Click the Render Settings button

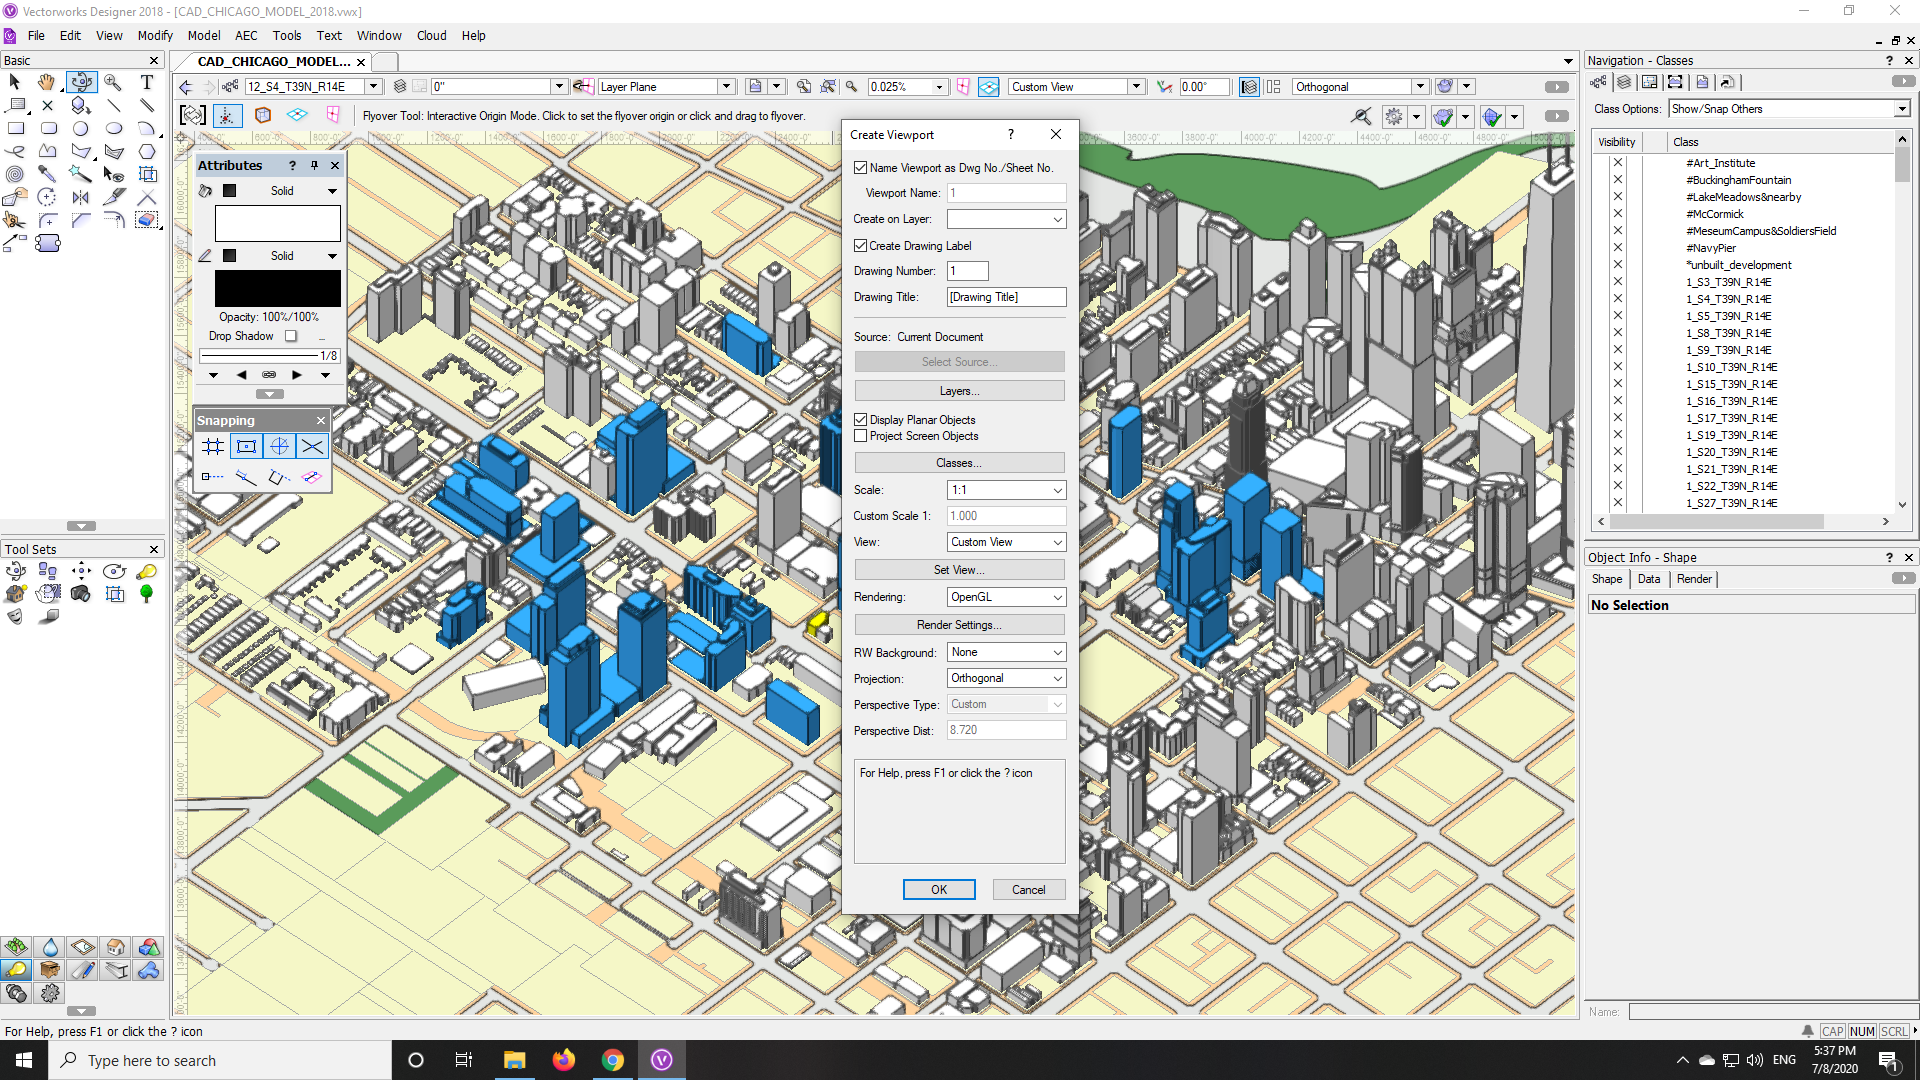(x=959, y=625)
